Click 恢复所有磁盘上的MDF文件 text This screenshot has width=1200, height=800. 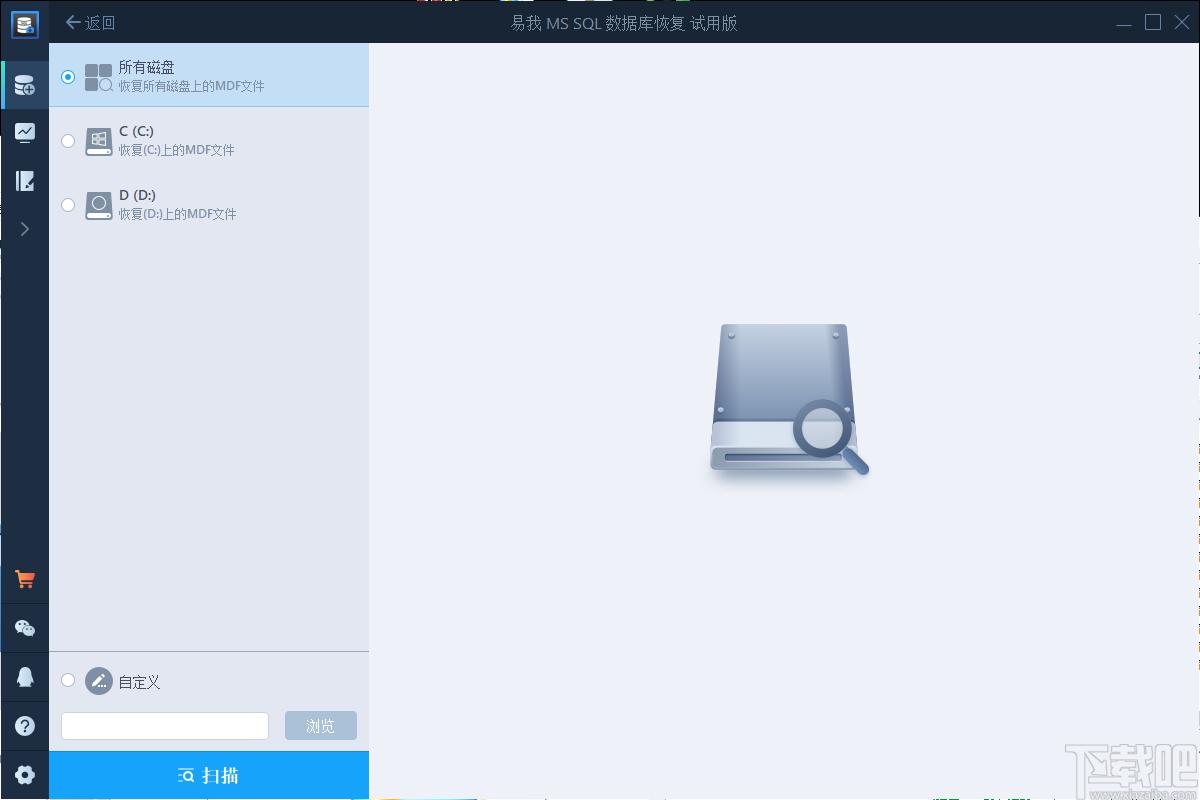[x=192, y=86]
